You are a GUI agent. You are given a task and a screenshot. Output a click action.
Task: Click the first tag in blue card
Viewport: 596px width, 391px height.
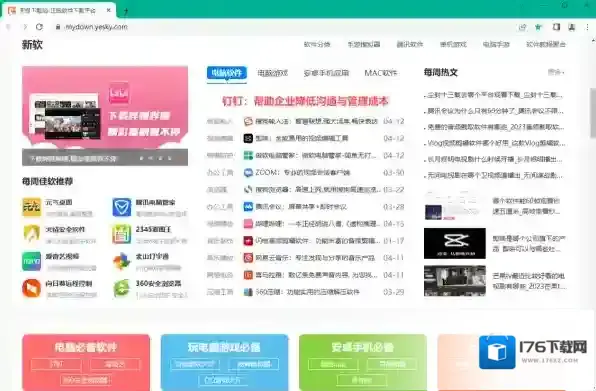pyautogui.click(x=195, y=364)
